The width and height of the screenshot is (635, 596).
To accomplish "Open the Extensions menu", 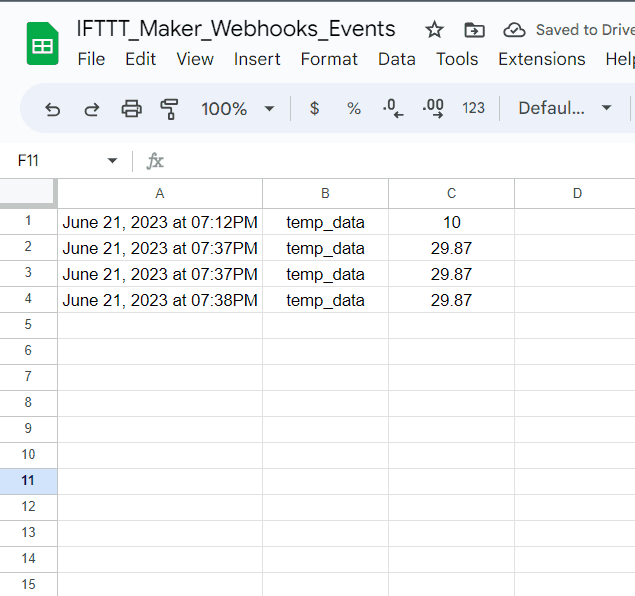I will click(x=541, y=59).
